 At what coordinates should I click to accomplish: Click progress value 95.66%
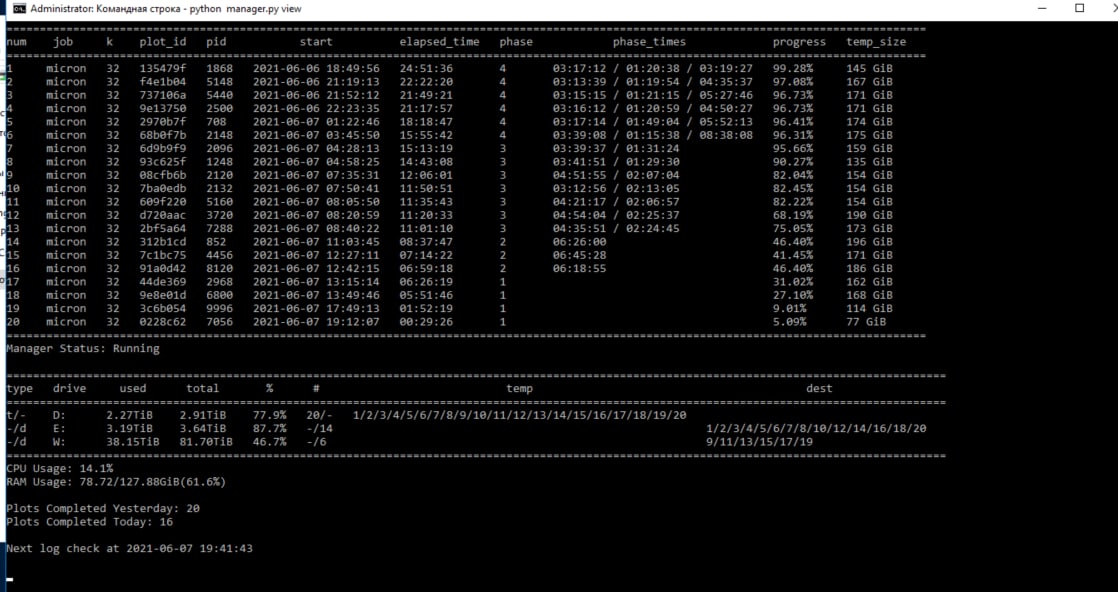tap(793, 148)
